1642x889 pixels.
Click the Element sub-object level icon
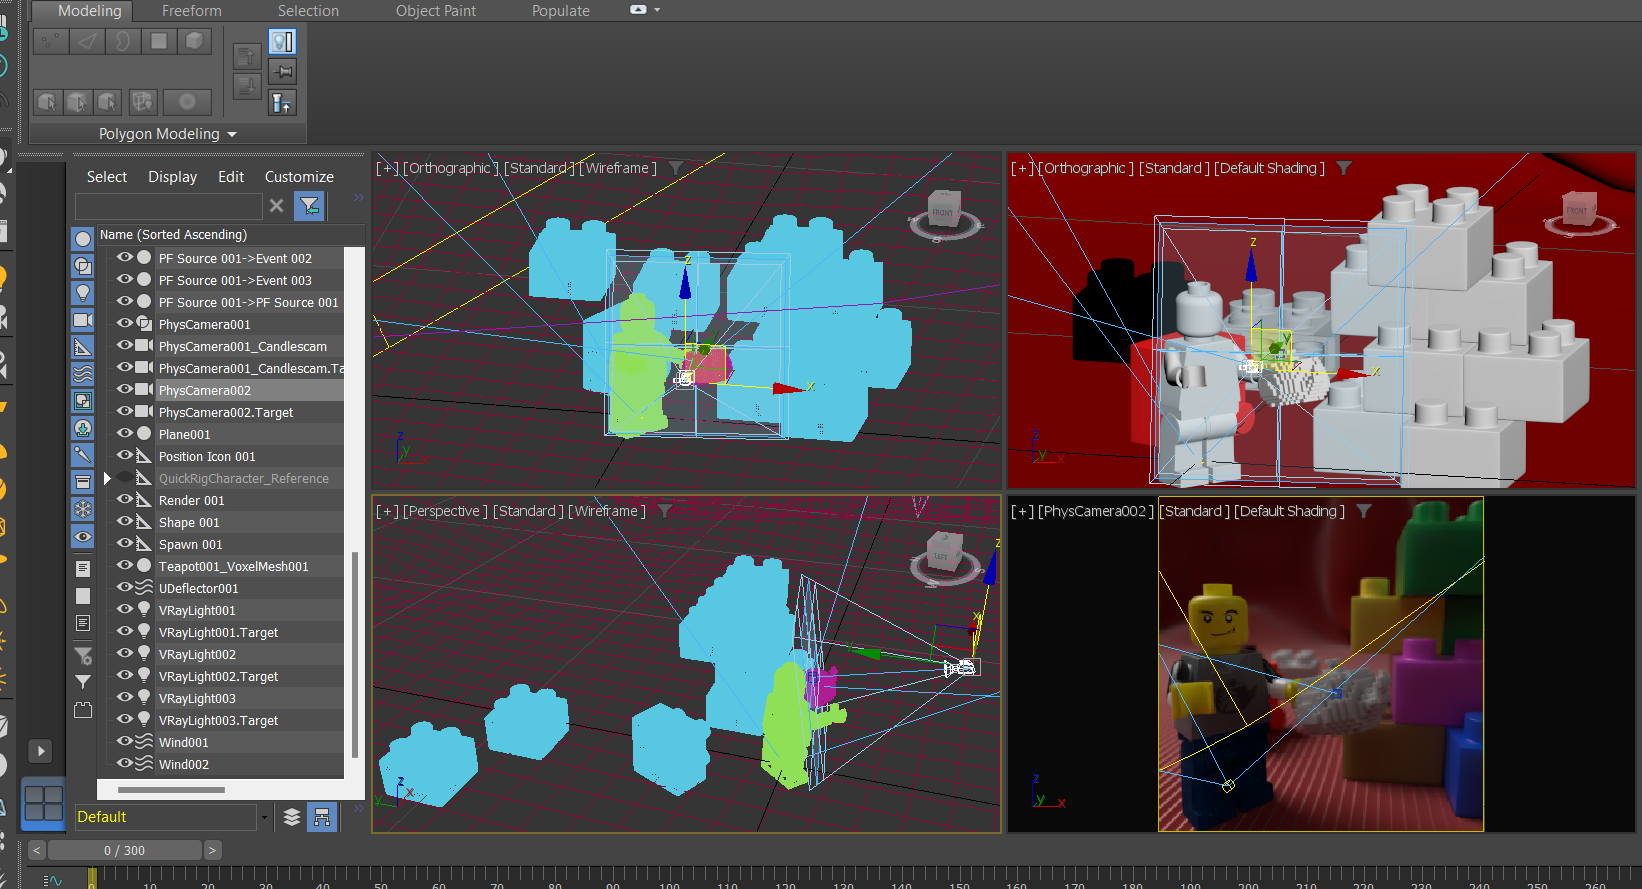coord(194,41)
